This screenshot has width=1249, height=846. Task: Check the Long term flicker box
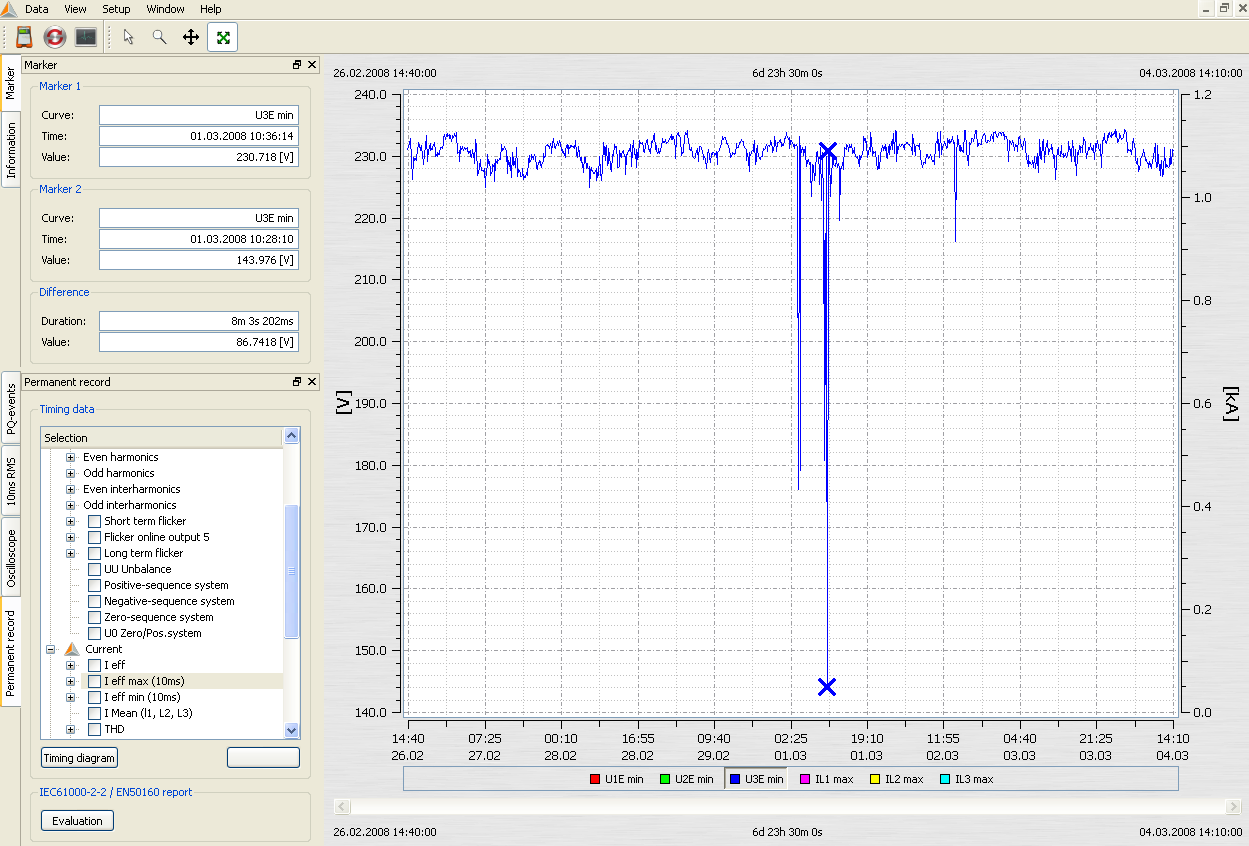pos(94,553)
